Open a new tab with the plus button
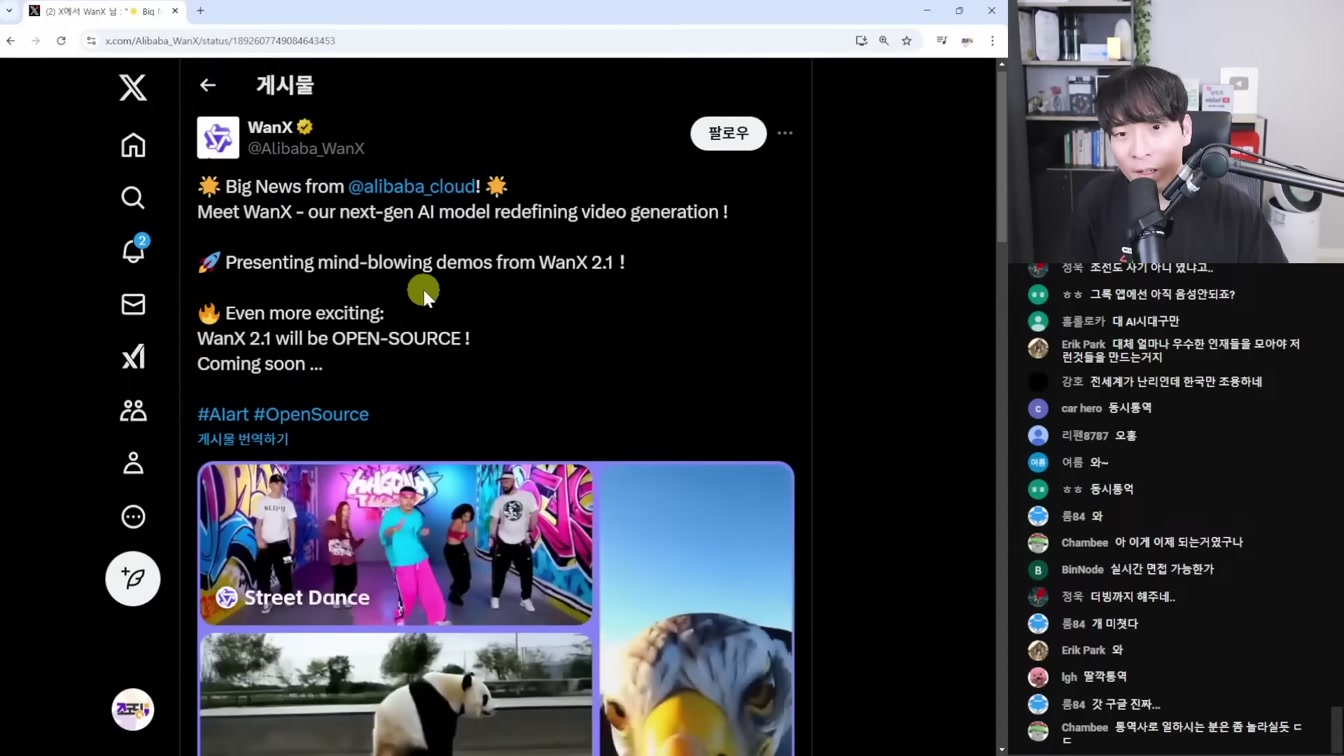The height and width of the screenshot is (756, 1344). [x=200, y=11]
